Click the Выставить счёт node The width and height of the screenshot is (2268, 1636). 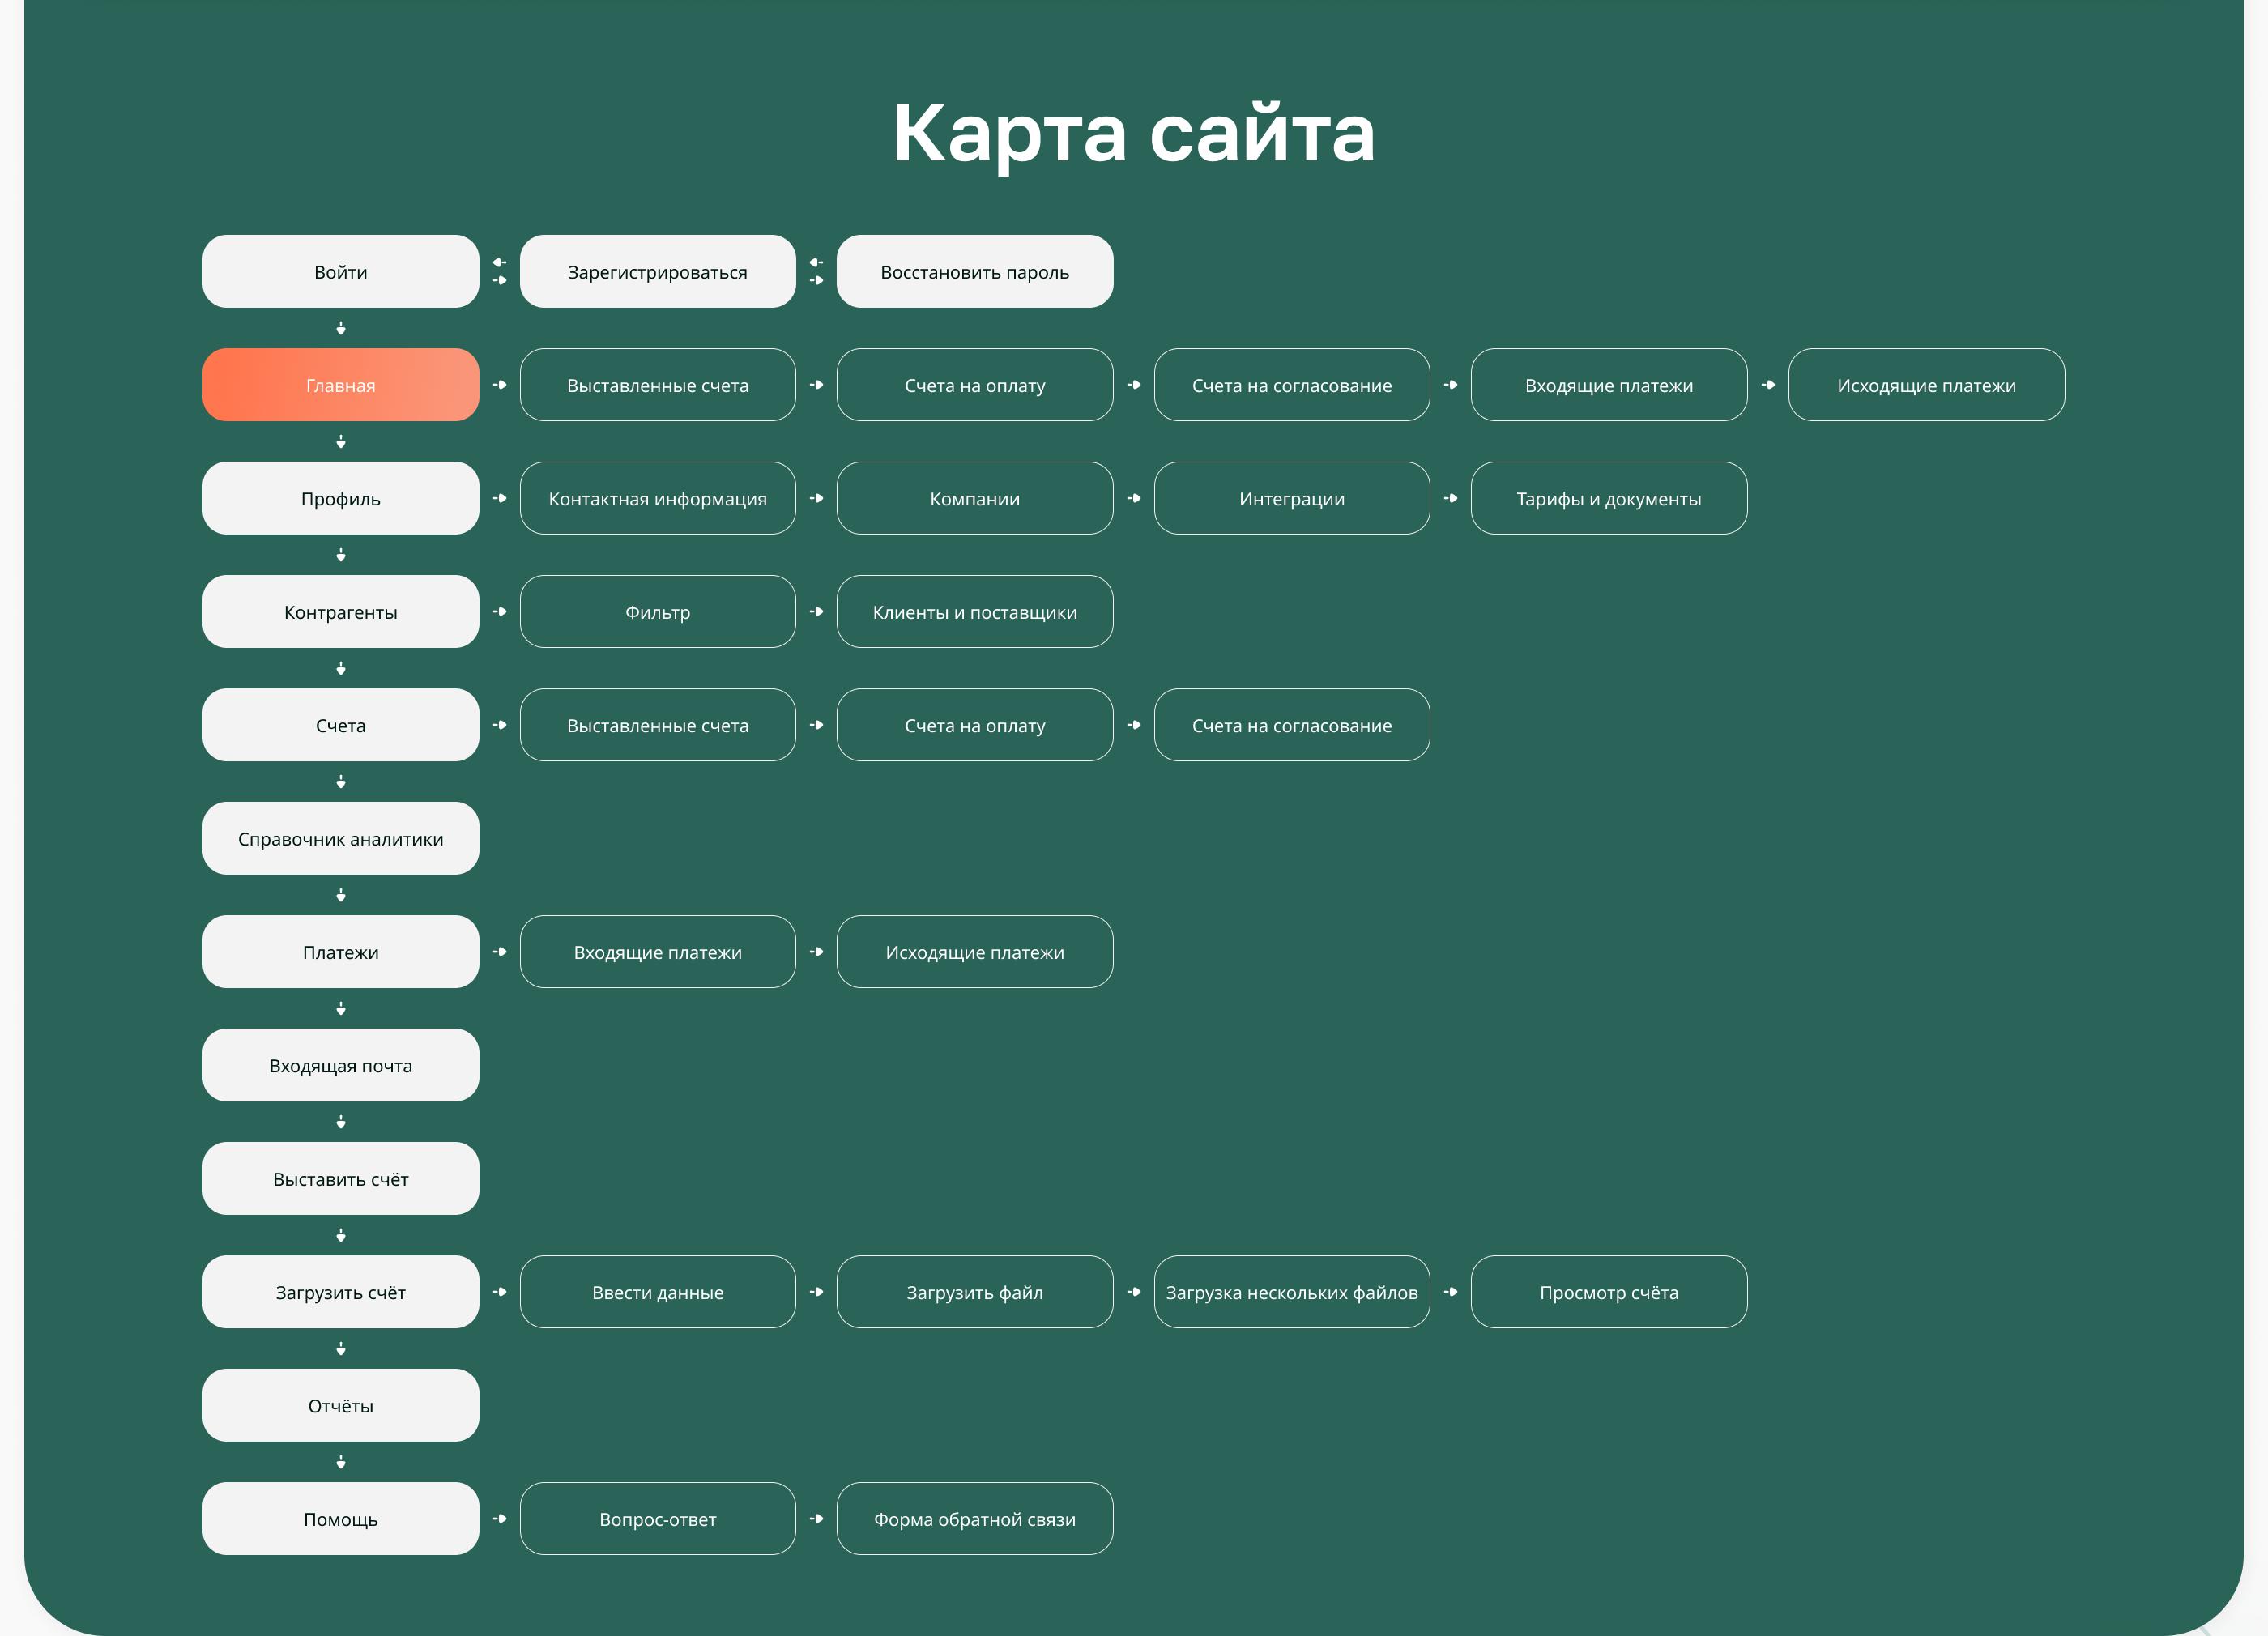[x=340, y=1179]
